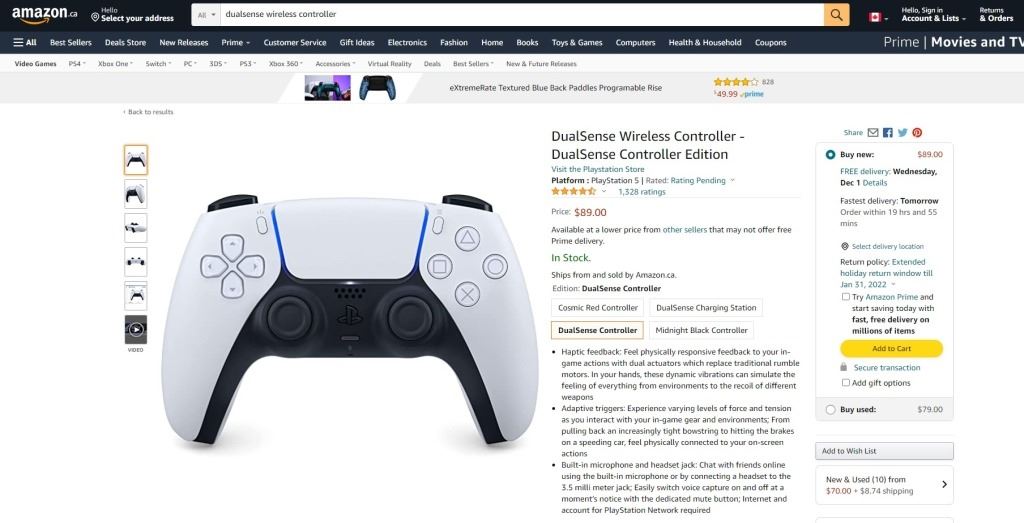Share product via email envelope icon
Image resolution: width=1024 pixels, height=523 pixels.
872,133
